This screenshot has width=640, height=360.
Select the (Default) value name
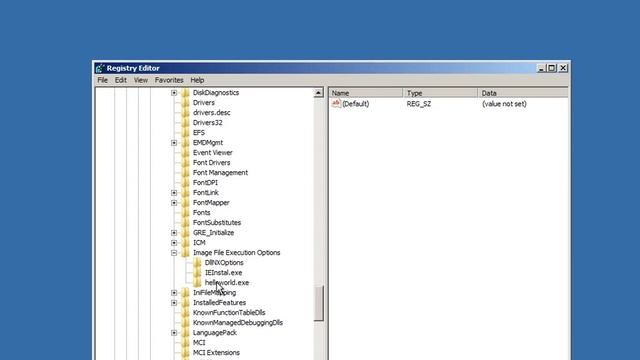356,104
